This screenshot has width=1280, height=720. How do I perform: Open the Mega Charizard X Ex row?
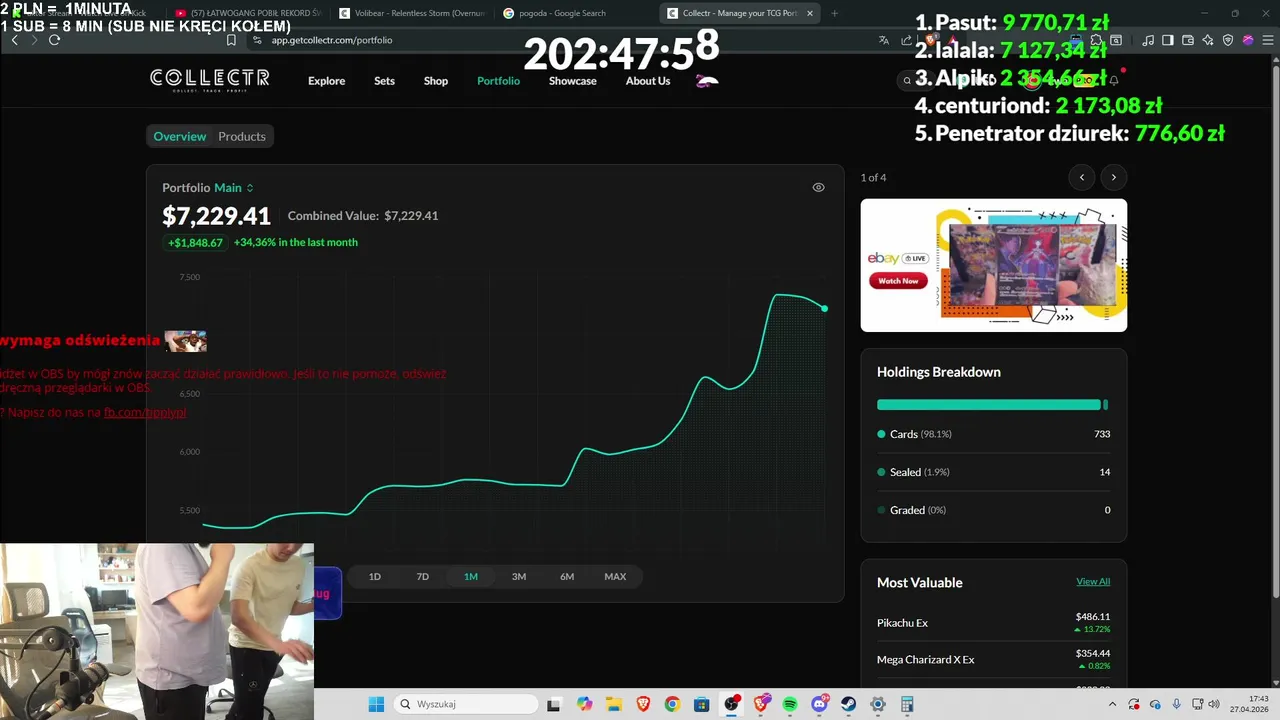pyautogui.click(x=993, y=659)
